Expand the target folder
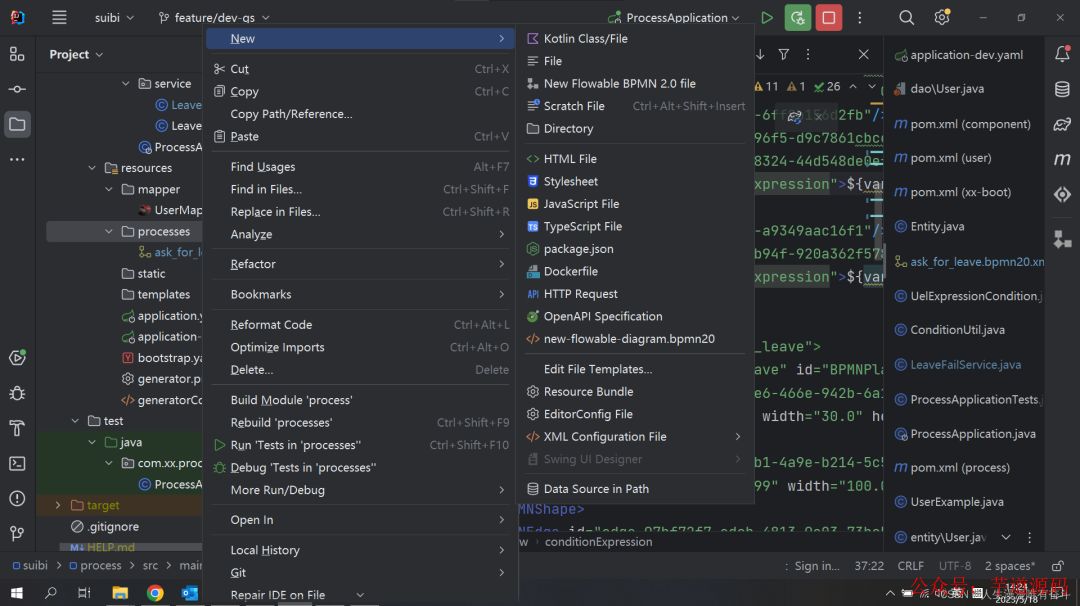The height and width of the screenshot is (606, 1080). 58,505
